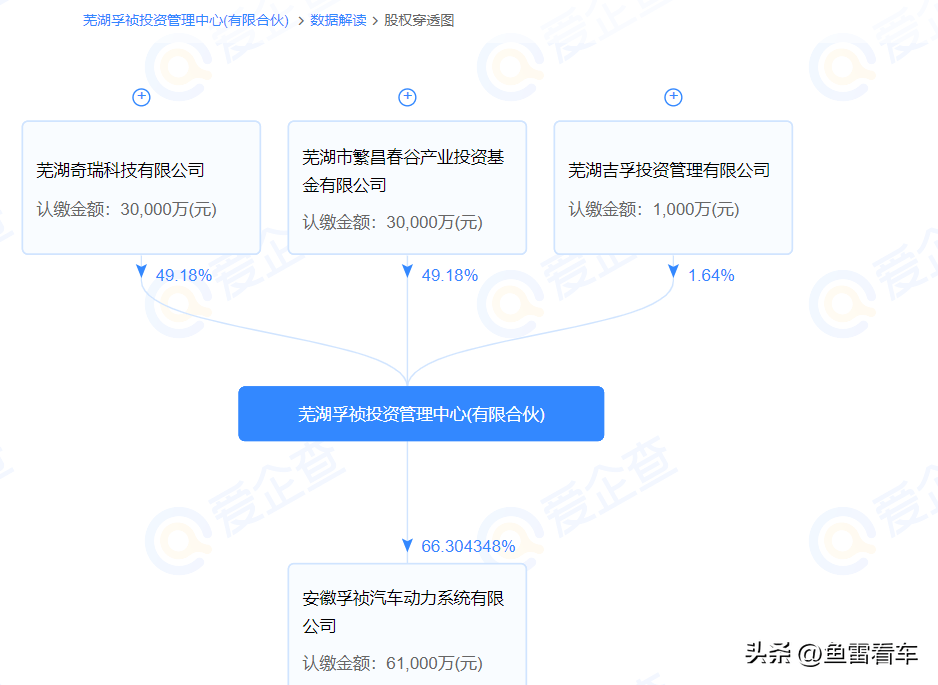Open the 芜湖吉孚投资管理有限公司 company card

pos(673,187)
